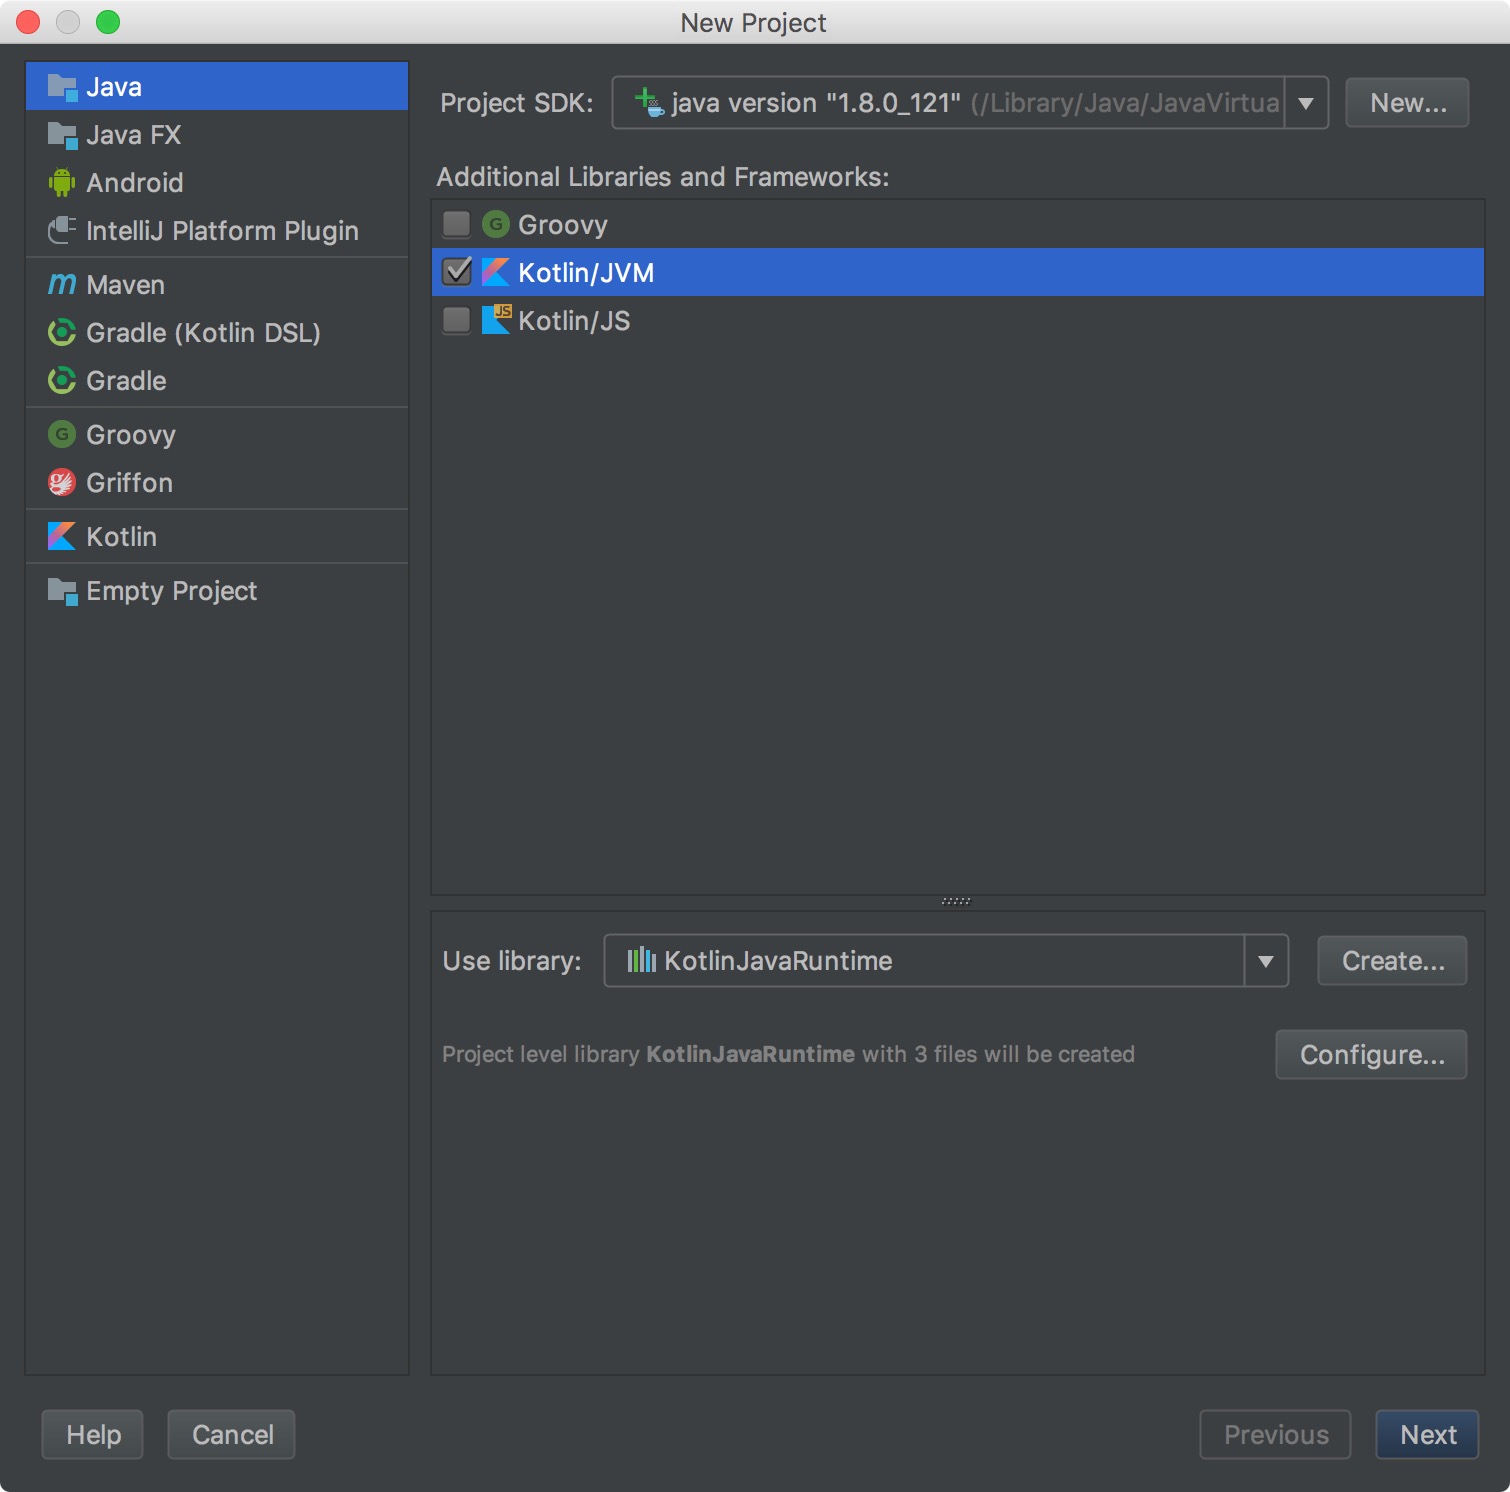The height and width of the screenshot is (1492, 1510).
Task: Check the Kotlin/JS framework option
Action: [x=456, y=320]
